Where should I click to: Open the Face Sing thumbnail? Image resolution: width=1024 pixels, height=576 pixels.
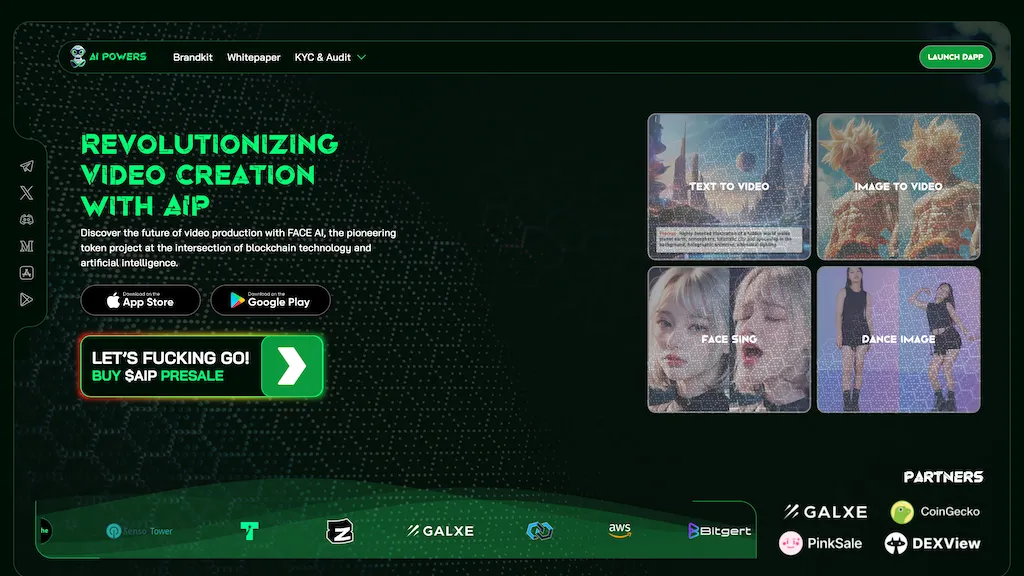(x=729, y=340)
